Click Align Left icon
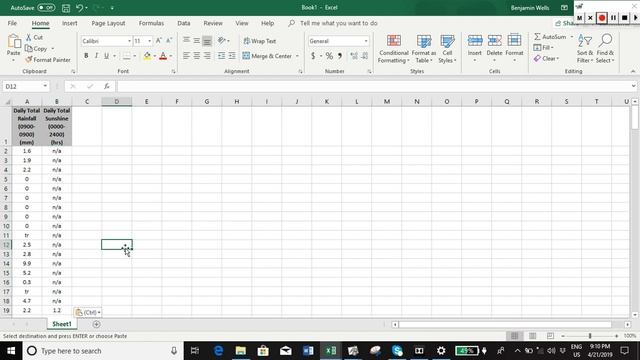The image size is (640, 360). click(x=186, y=56)
